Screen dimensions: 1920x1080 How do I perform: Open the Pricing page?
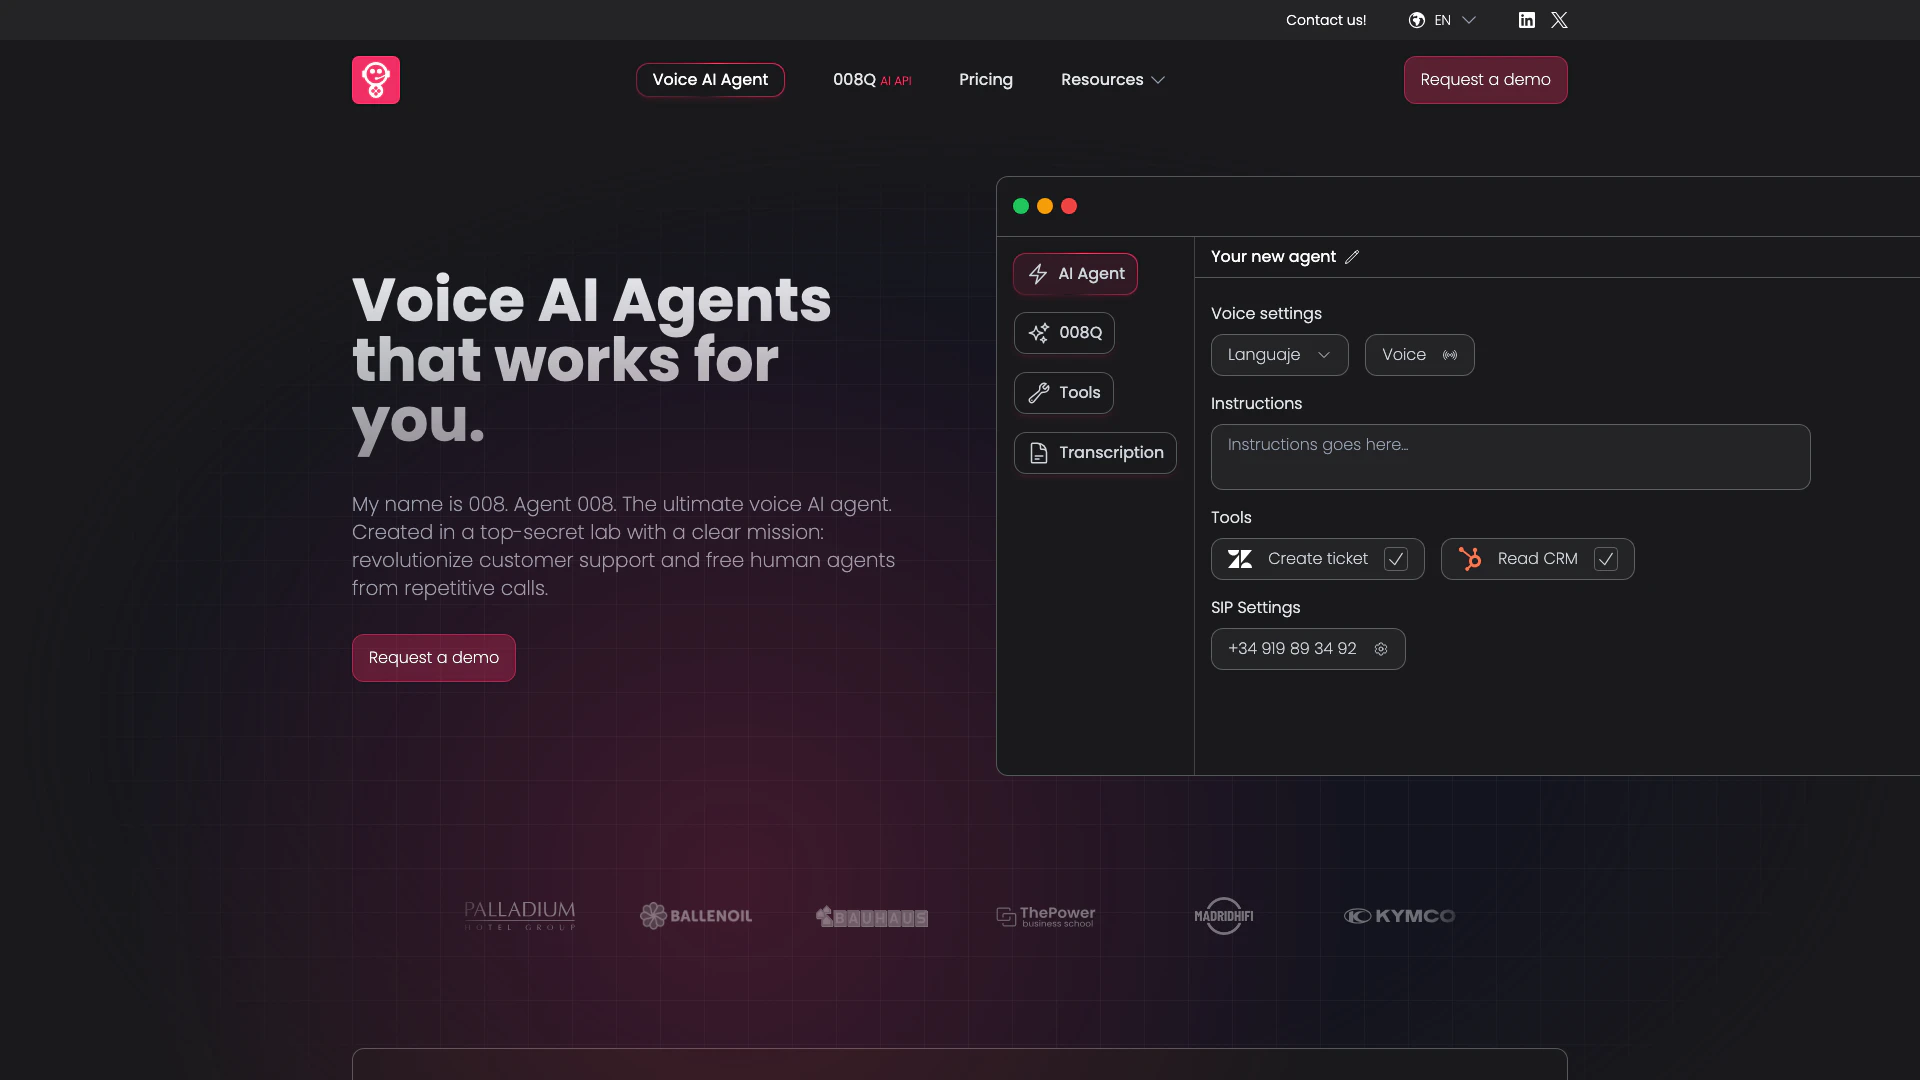click(x=985, y=80)
